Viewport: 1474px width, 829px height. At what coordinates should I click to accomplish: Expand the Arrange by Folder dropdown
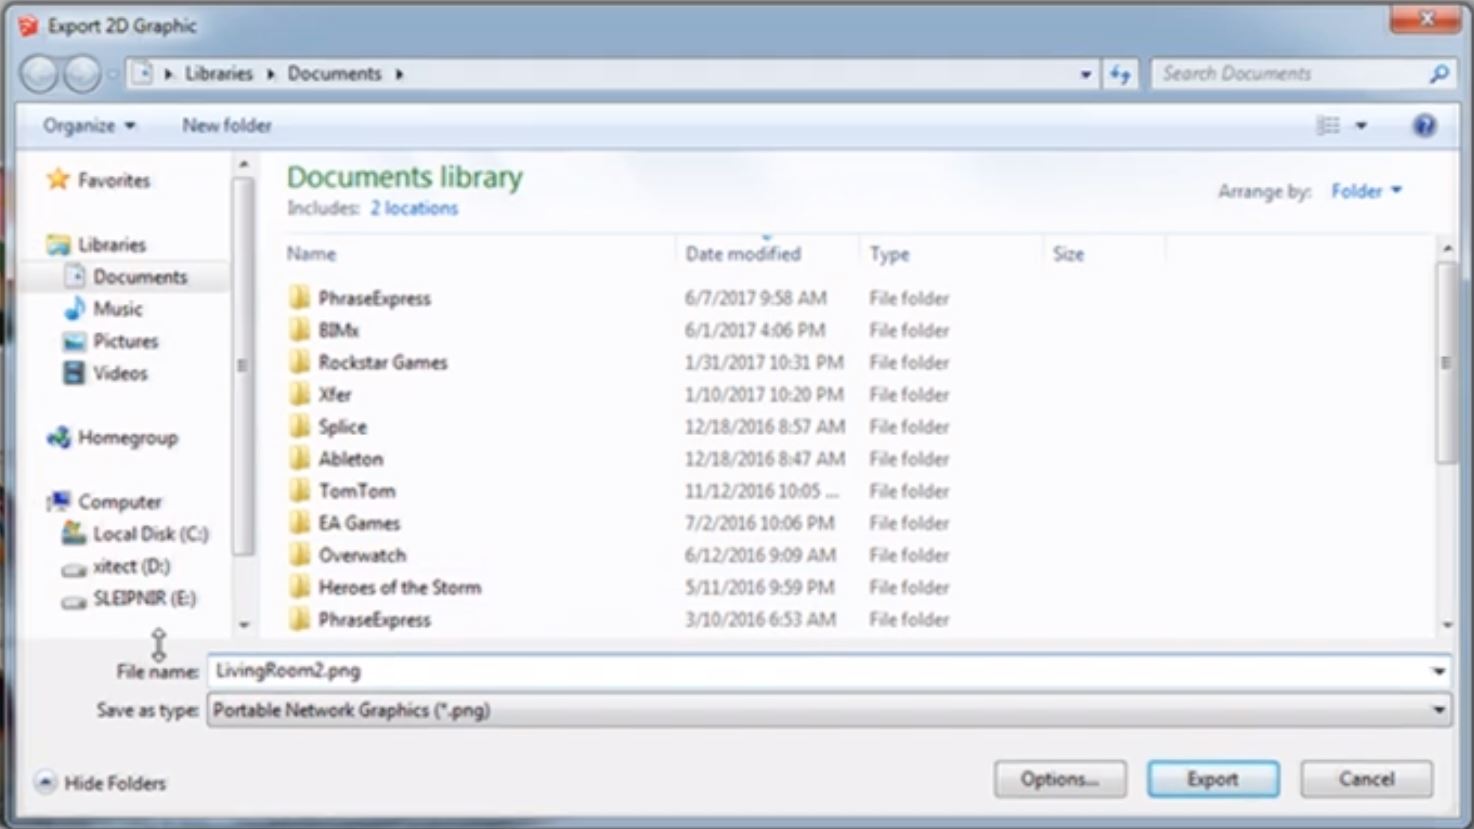[1366, 191]
